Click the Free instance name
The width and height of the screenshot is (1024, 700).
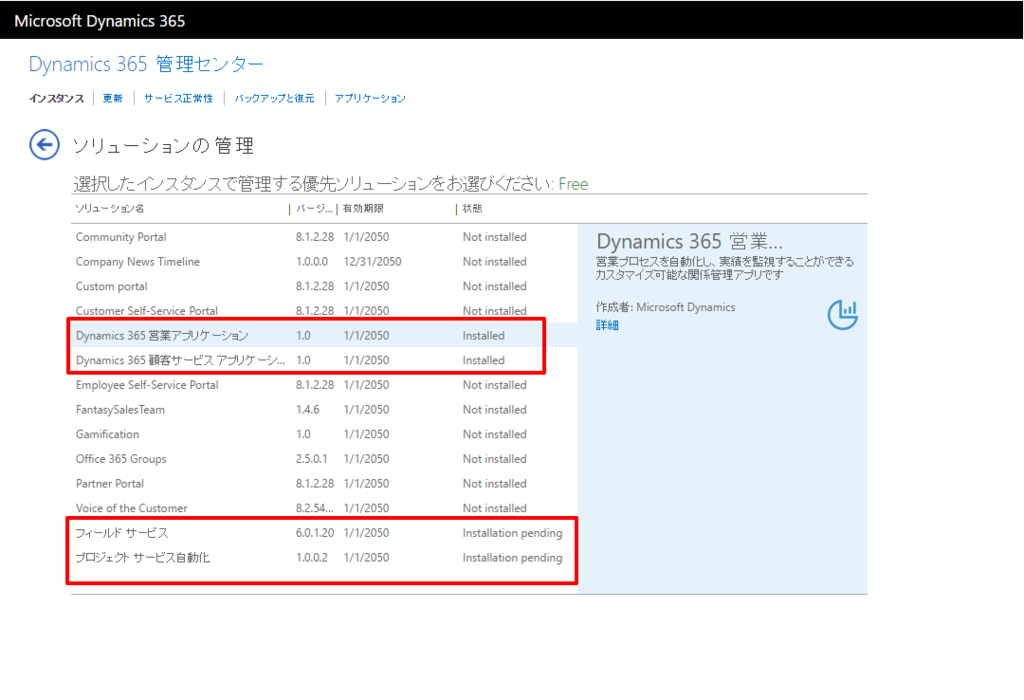point(573,184)
